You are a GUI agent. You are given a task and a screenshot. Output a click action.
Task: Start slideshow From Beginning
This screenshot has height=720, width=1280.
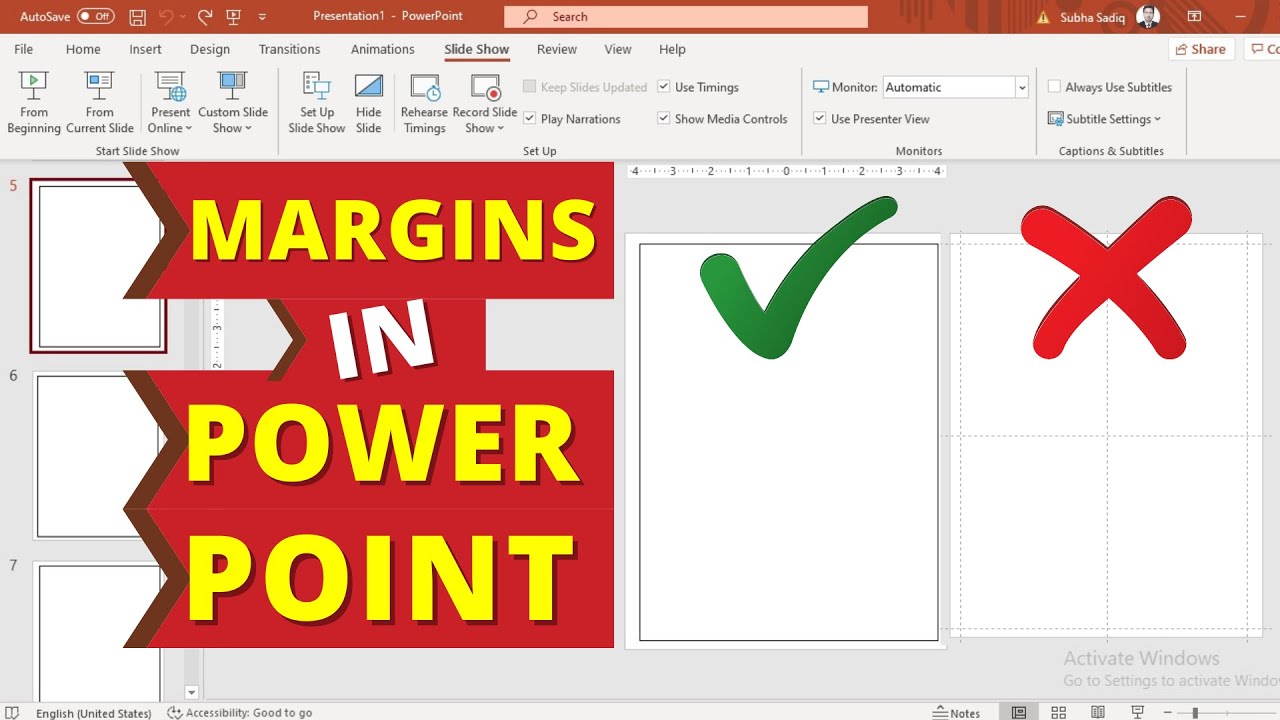pyautogui.click(x=33, y=100)
